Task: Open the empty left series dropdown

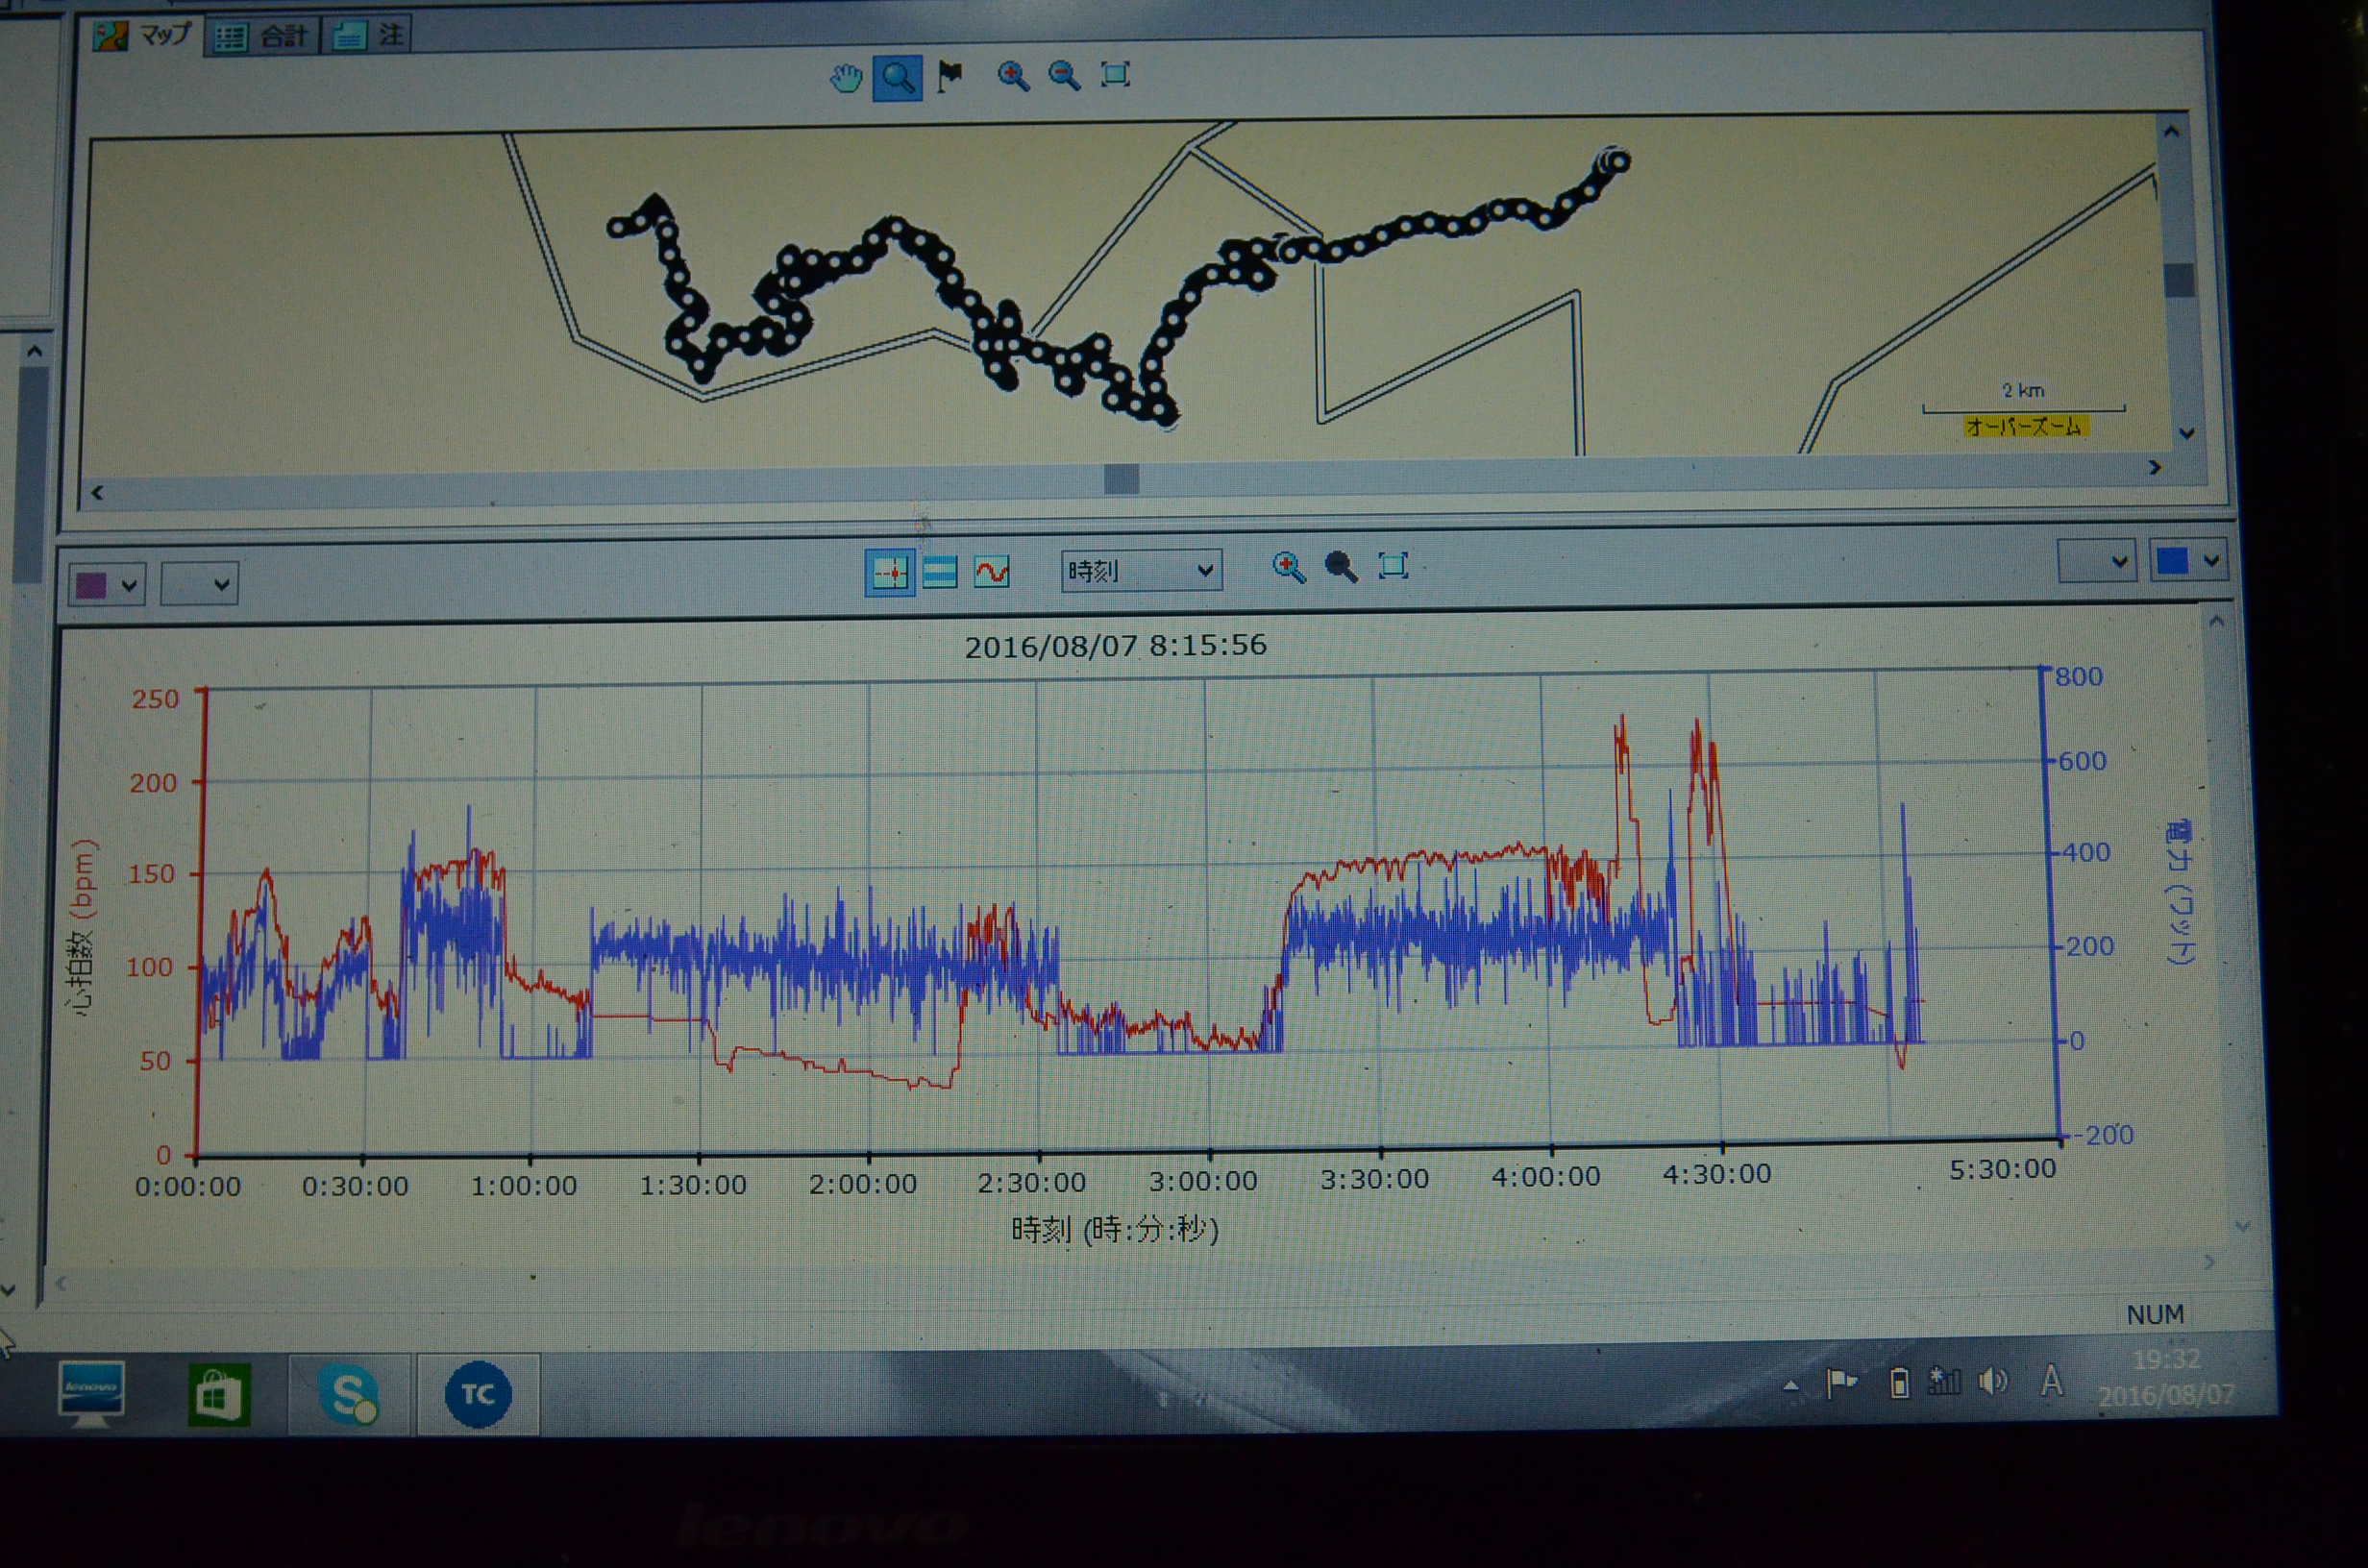Action: click(x=199, y=583)
